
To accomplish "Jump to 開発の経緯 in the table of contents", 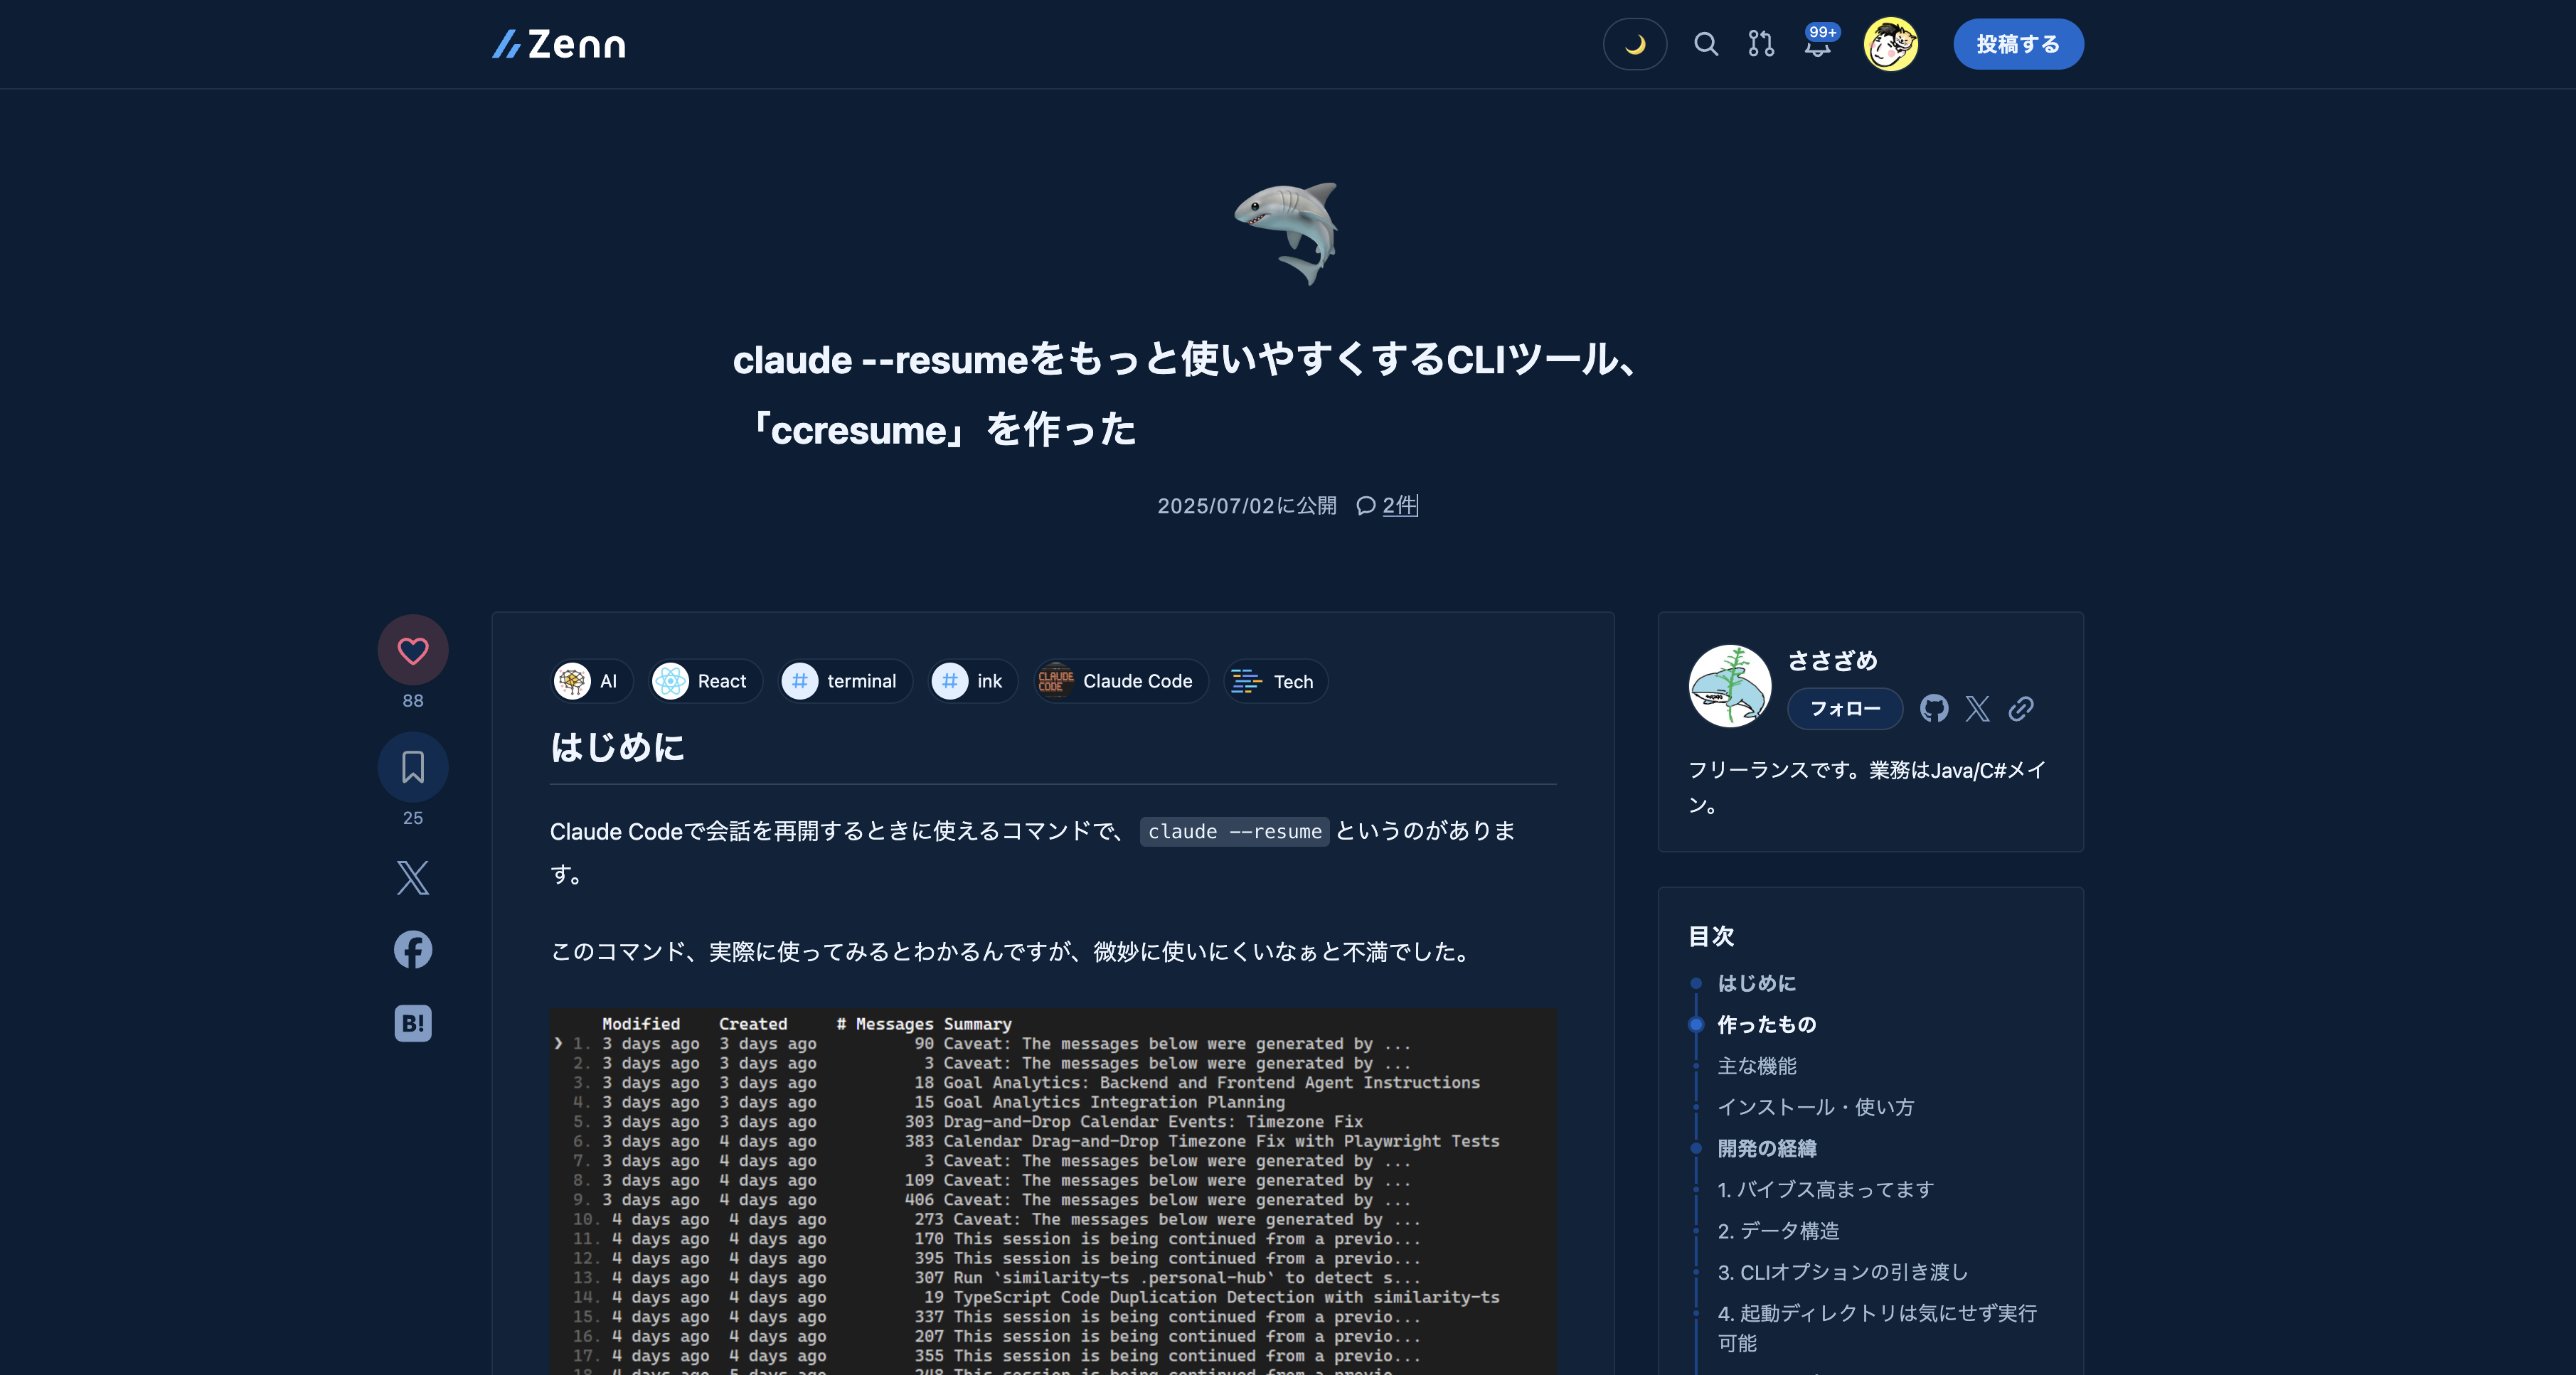I will (1767, 1148).
